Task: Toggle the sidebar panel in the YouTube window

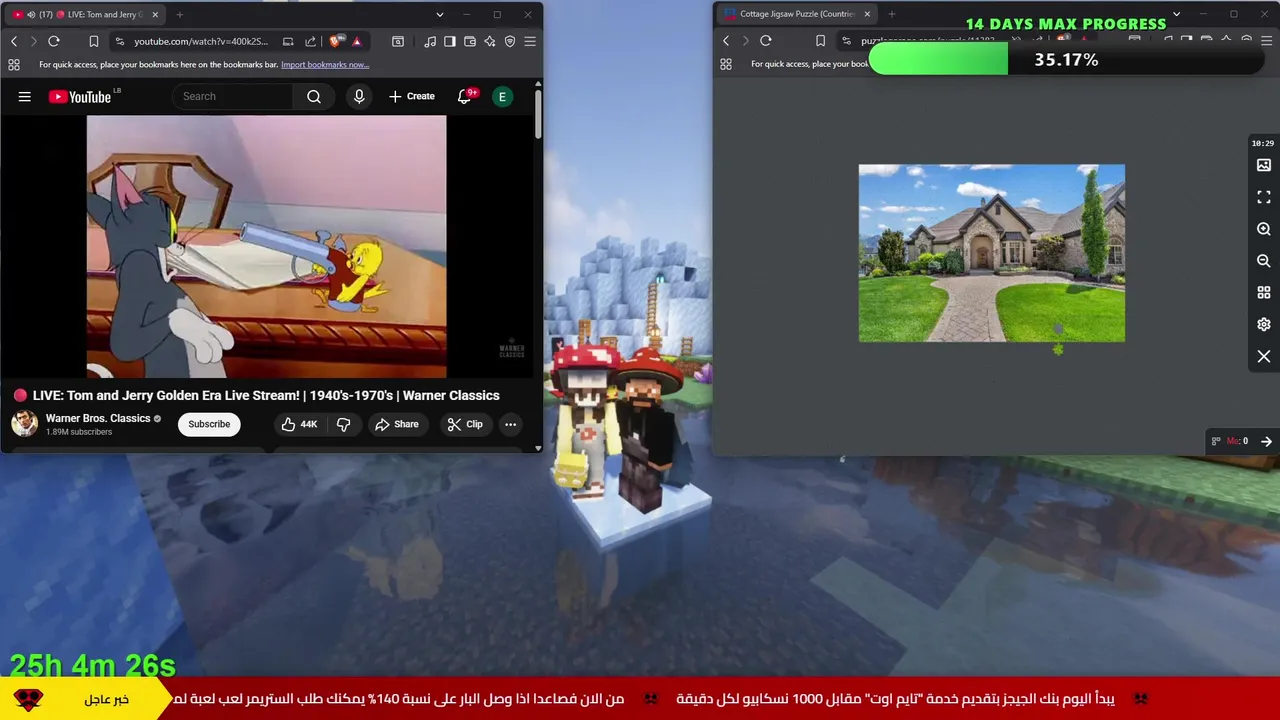Action: tap(450, 41)
